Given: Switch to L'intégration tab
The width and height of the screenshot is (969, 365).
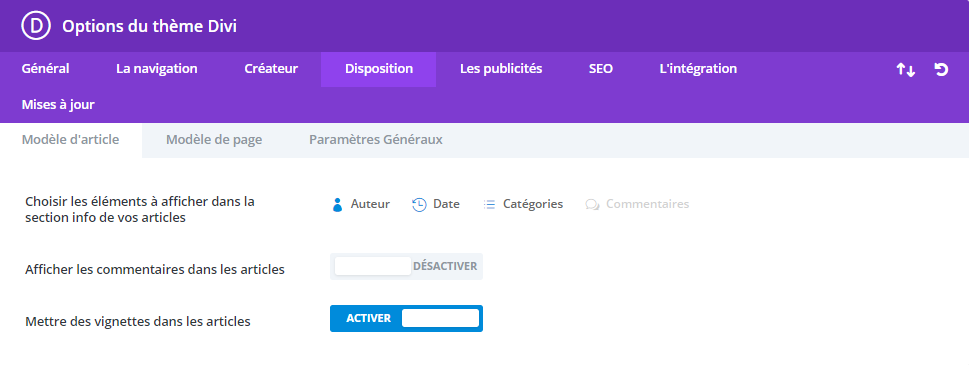Looking at the screenshot, I should pos(698,69).
